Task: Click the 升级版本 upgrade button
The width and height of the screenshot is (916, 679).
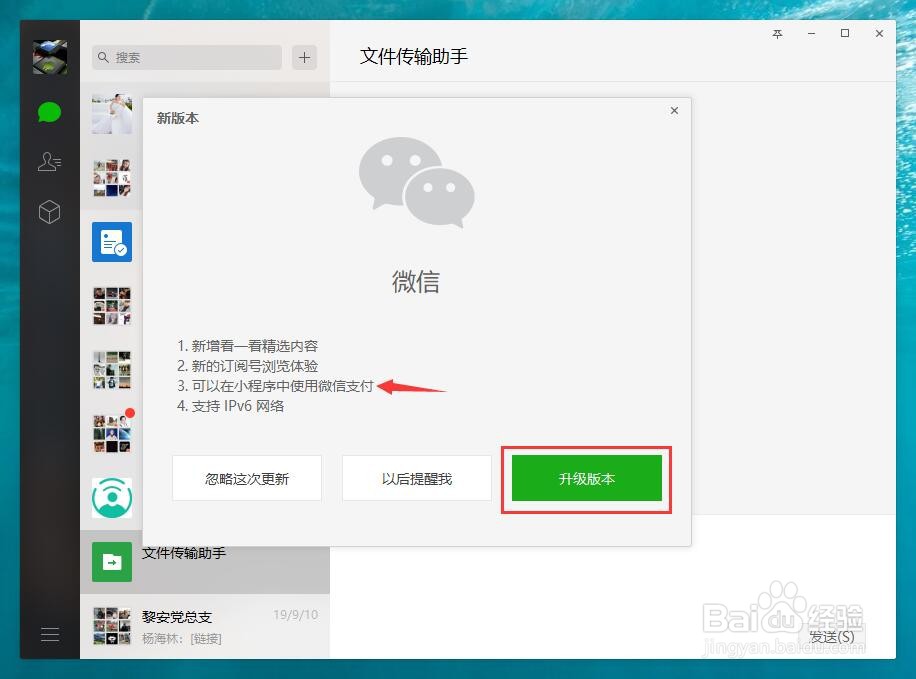Action: [586, 478]
